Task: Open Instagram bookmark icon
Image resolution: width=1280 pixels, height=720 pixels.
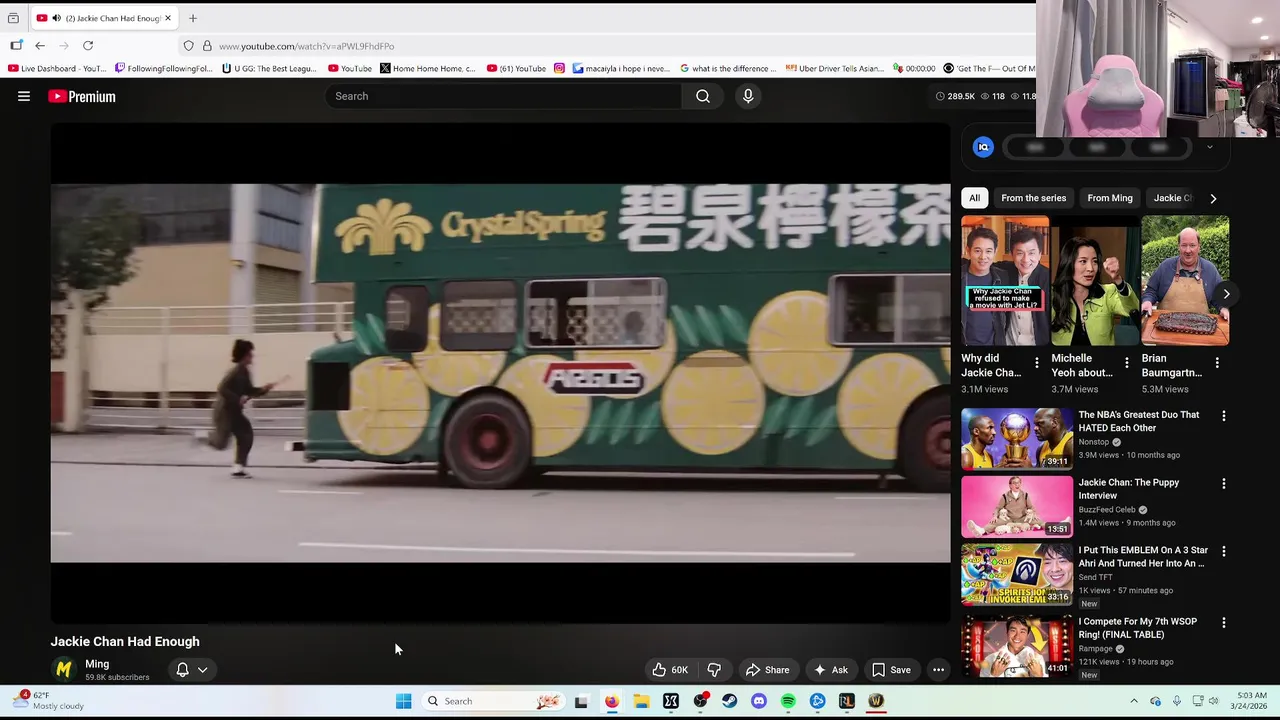Action: click(559, 68)
